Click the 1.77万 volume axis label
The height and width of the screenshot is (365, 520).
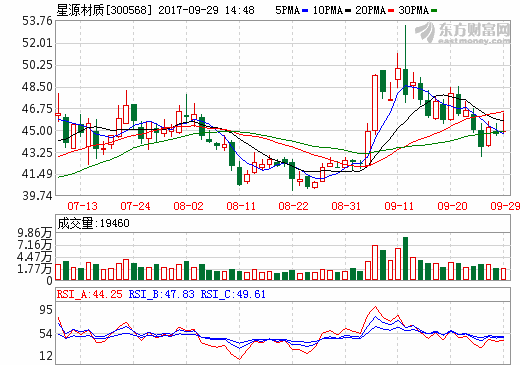point(35,269)
